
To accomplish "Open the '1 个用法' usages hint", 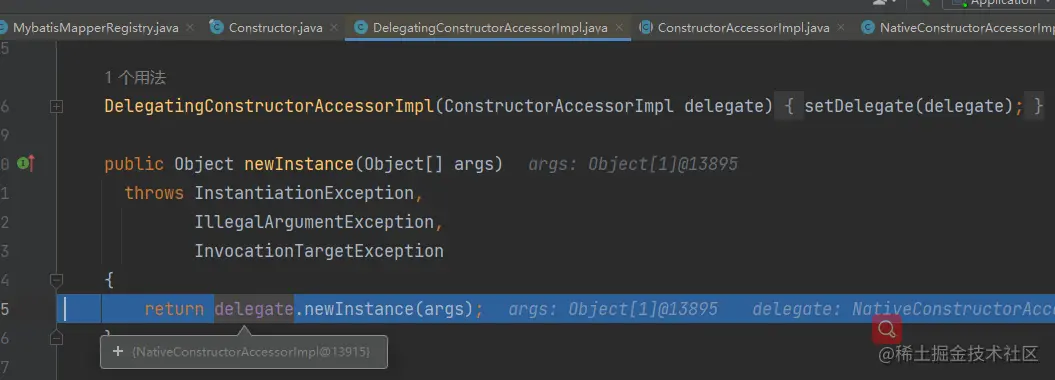I will (x=135, y=78).
